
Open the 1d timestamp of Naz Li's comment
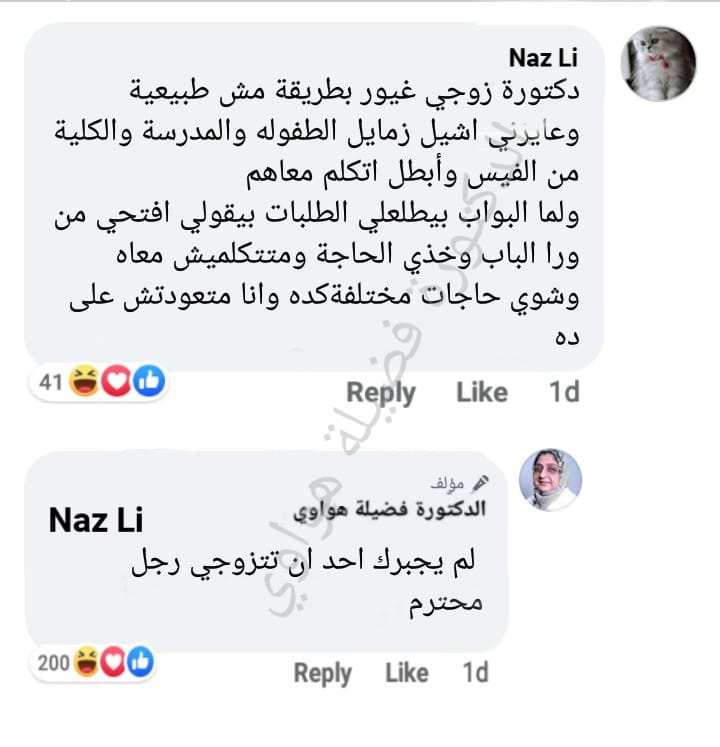click(564, 392)
